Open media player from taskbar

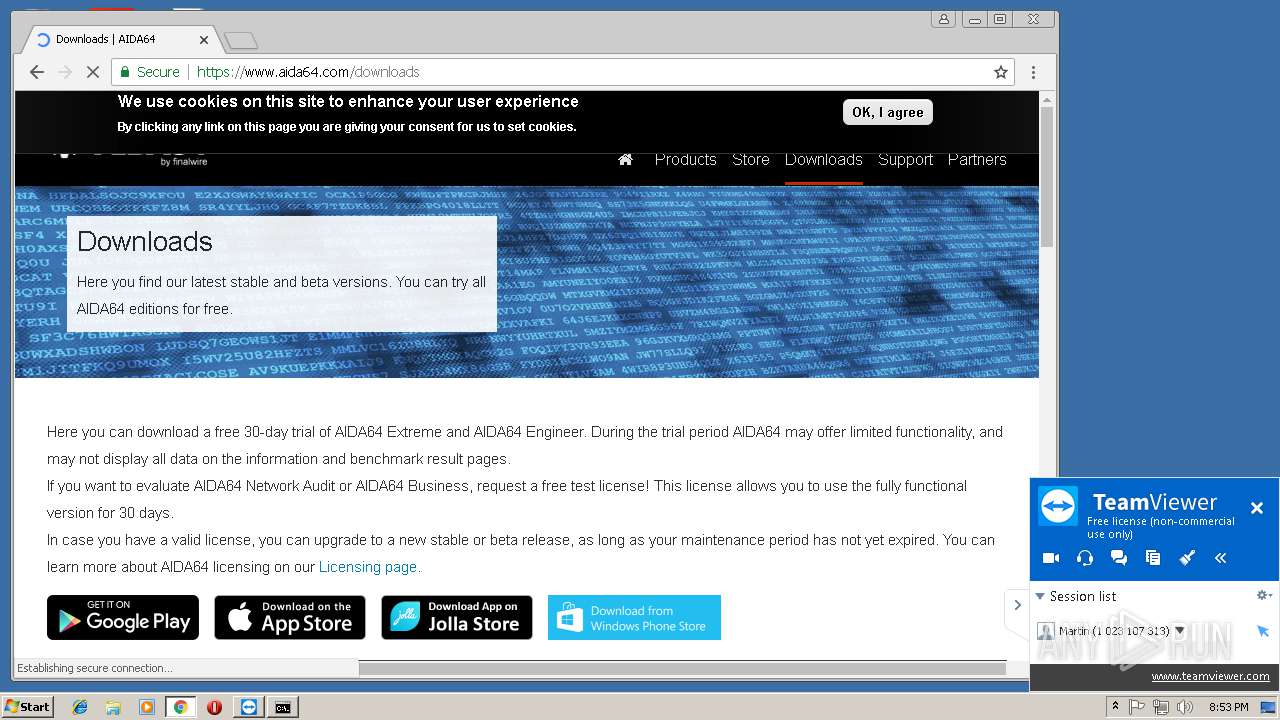coord(147,707)
